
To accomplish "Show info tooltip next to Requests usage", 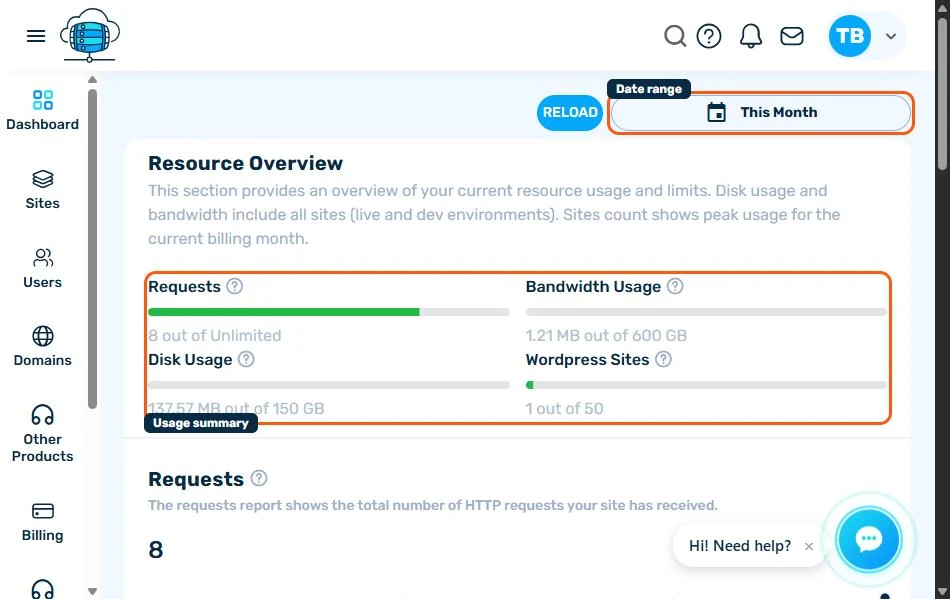I will [x=234, y=286].
